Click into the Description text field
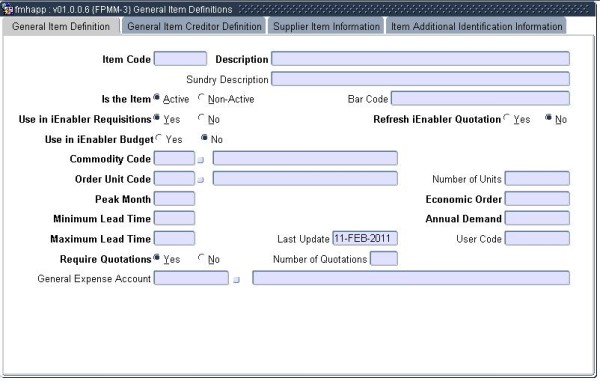This screenshot has height=381, width=600. click(421, 59)
